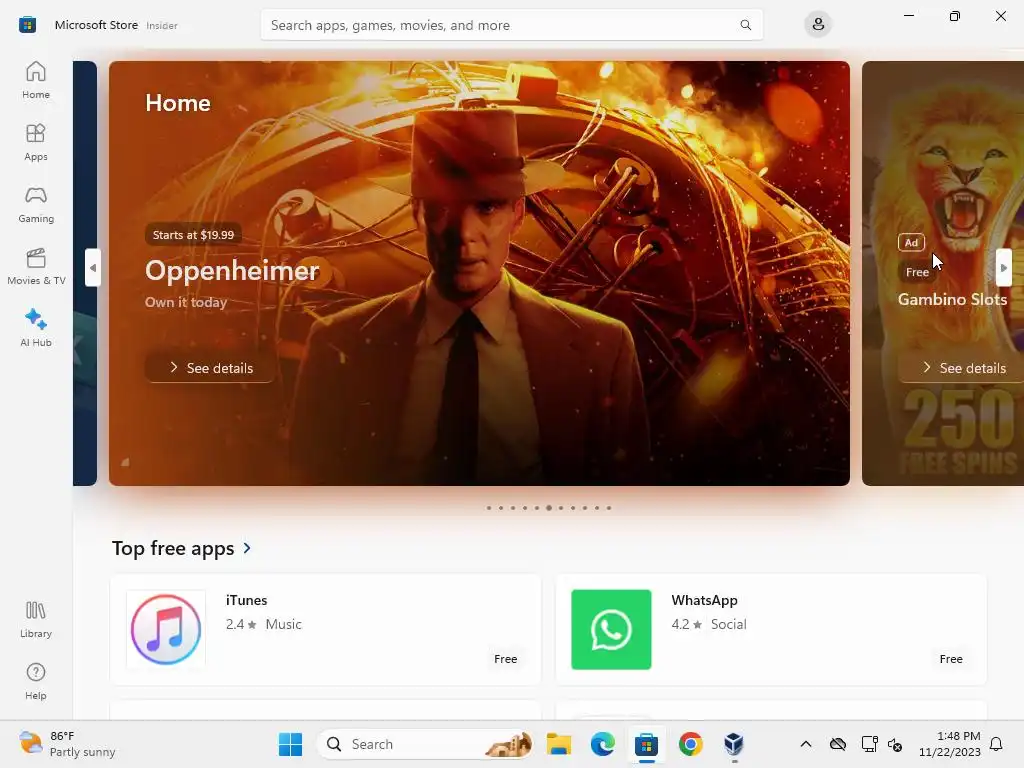This screenshot has height=768, width=1024.
Task: Open the WhatsApp app icon
Action: tap(611, 630)
